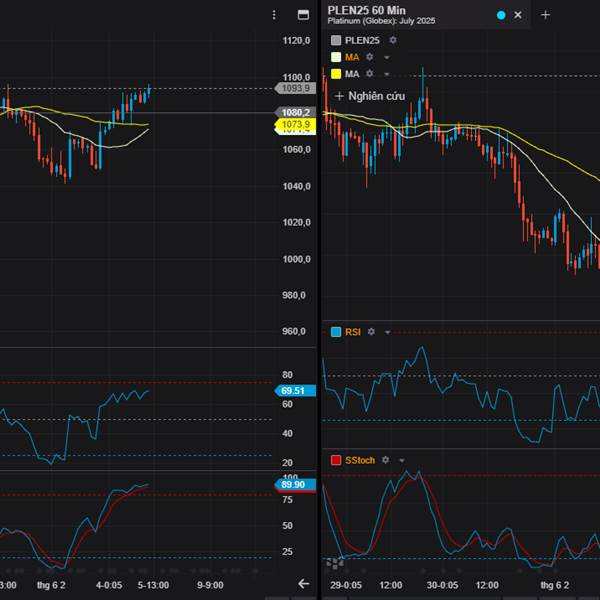This screenshot has width=600, height=600.
Task: Close the PLEN25 60 Min tab
Action: point(517,15)
